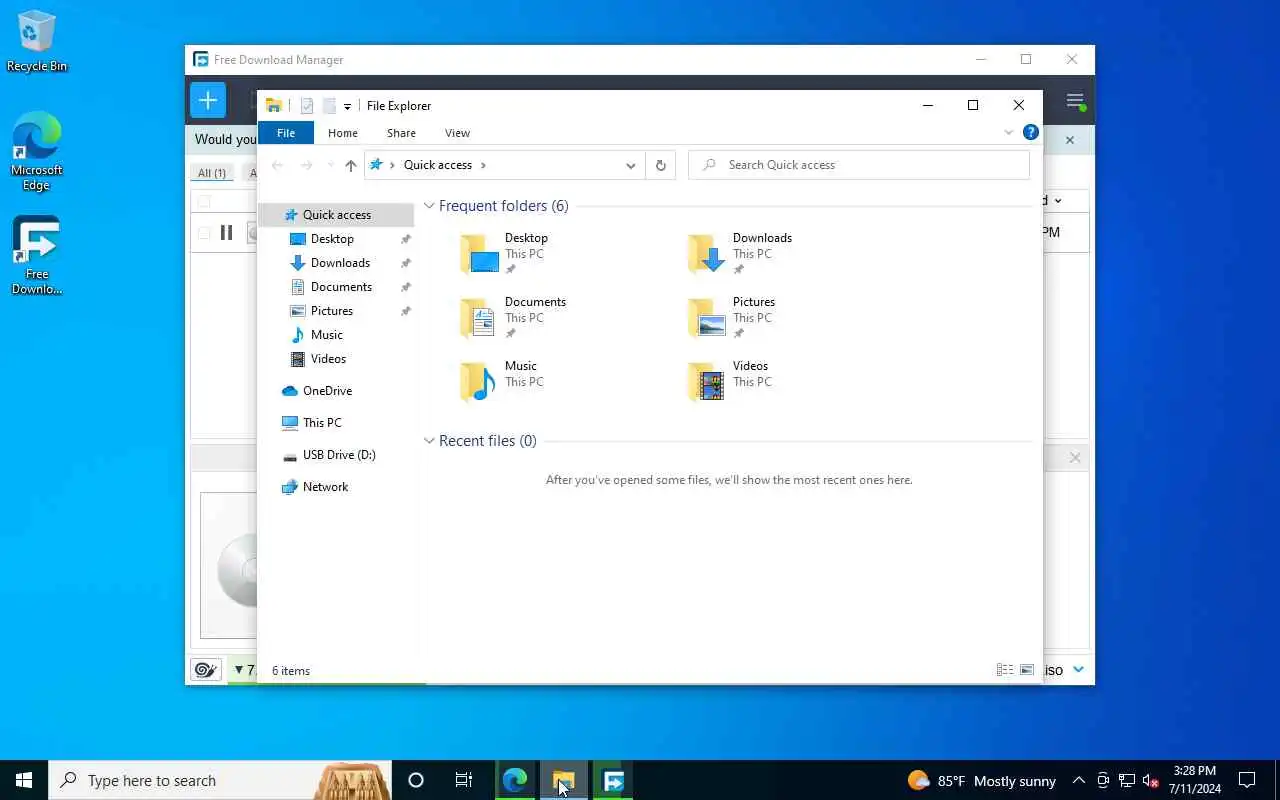Collapse the Recent files group
This screenshot has width=1280, height=800.
pyautogui.click(x=429, y=441)
